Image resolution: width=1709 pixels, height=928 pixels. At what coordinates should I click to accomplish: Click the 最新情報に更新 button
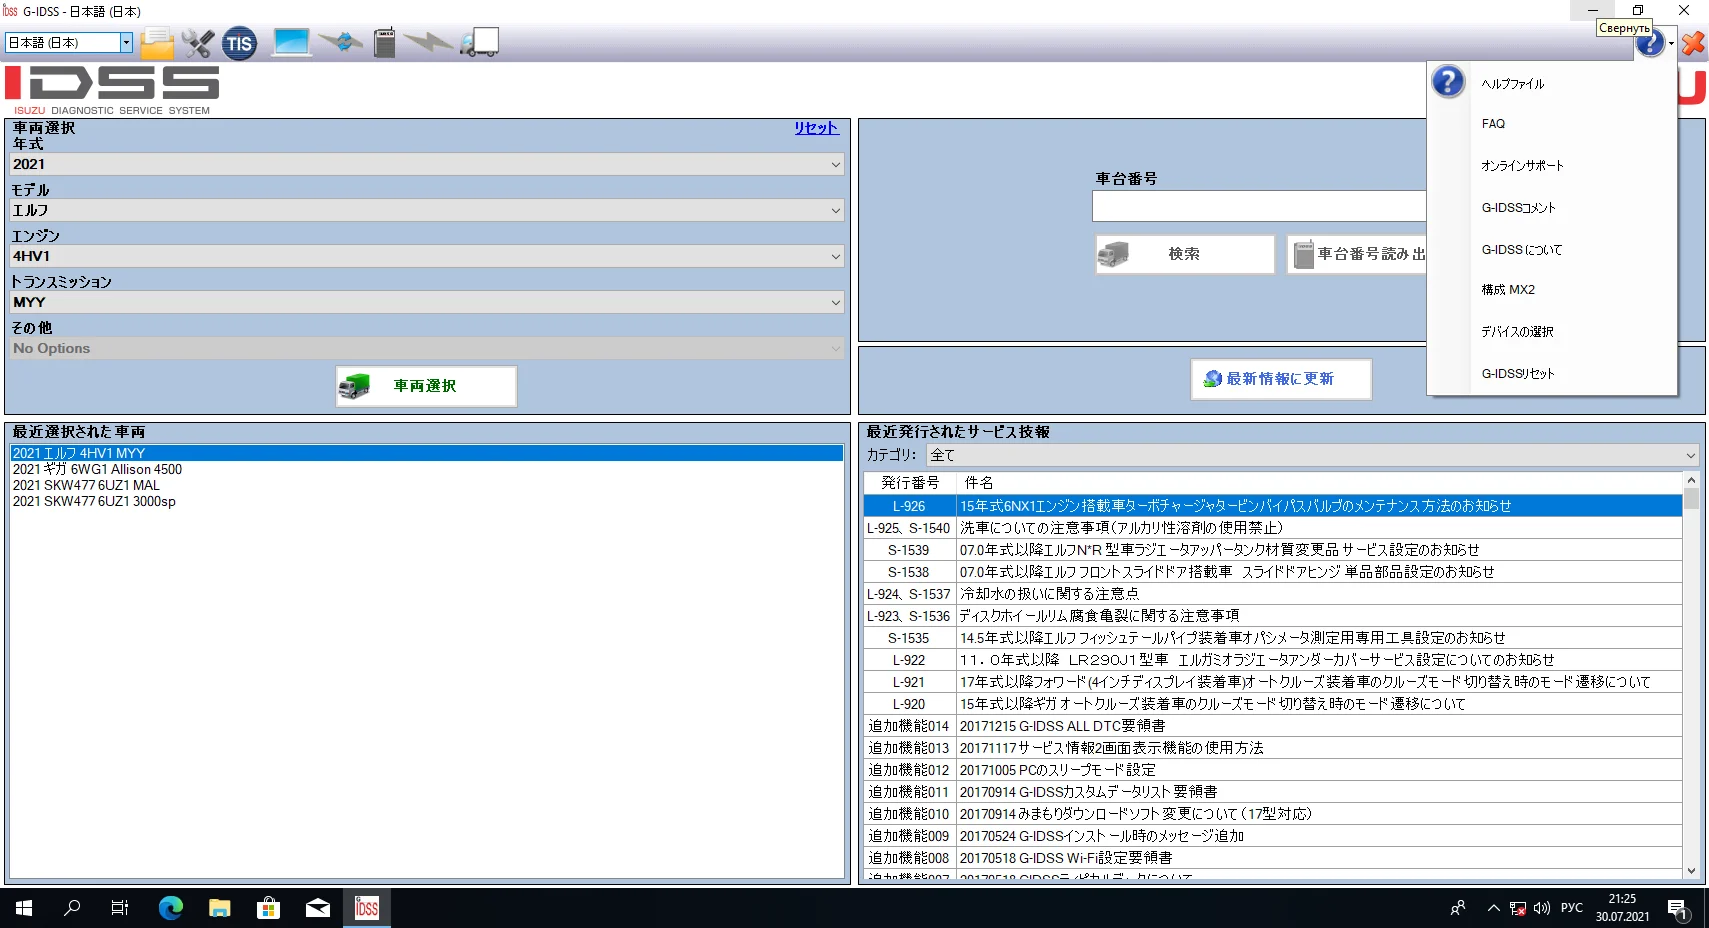coord(1281,379)
